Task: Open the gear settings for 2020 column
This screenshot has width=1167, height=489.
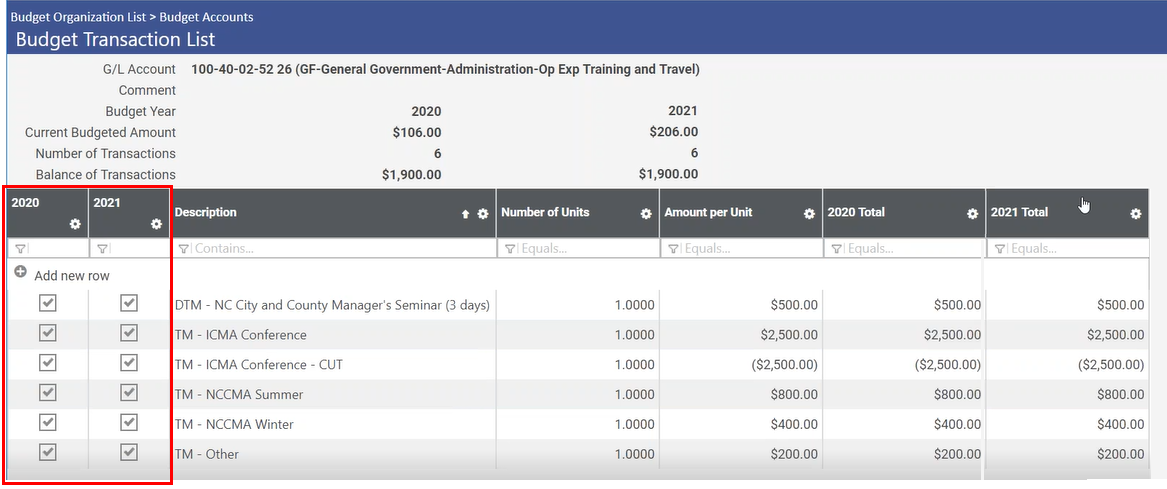Action: click(x=74, y=225)
